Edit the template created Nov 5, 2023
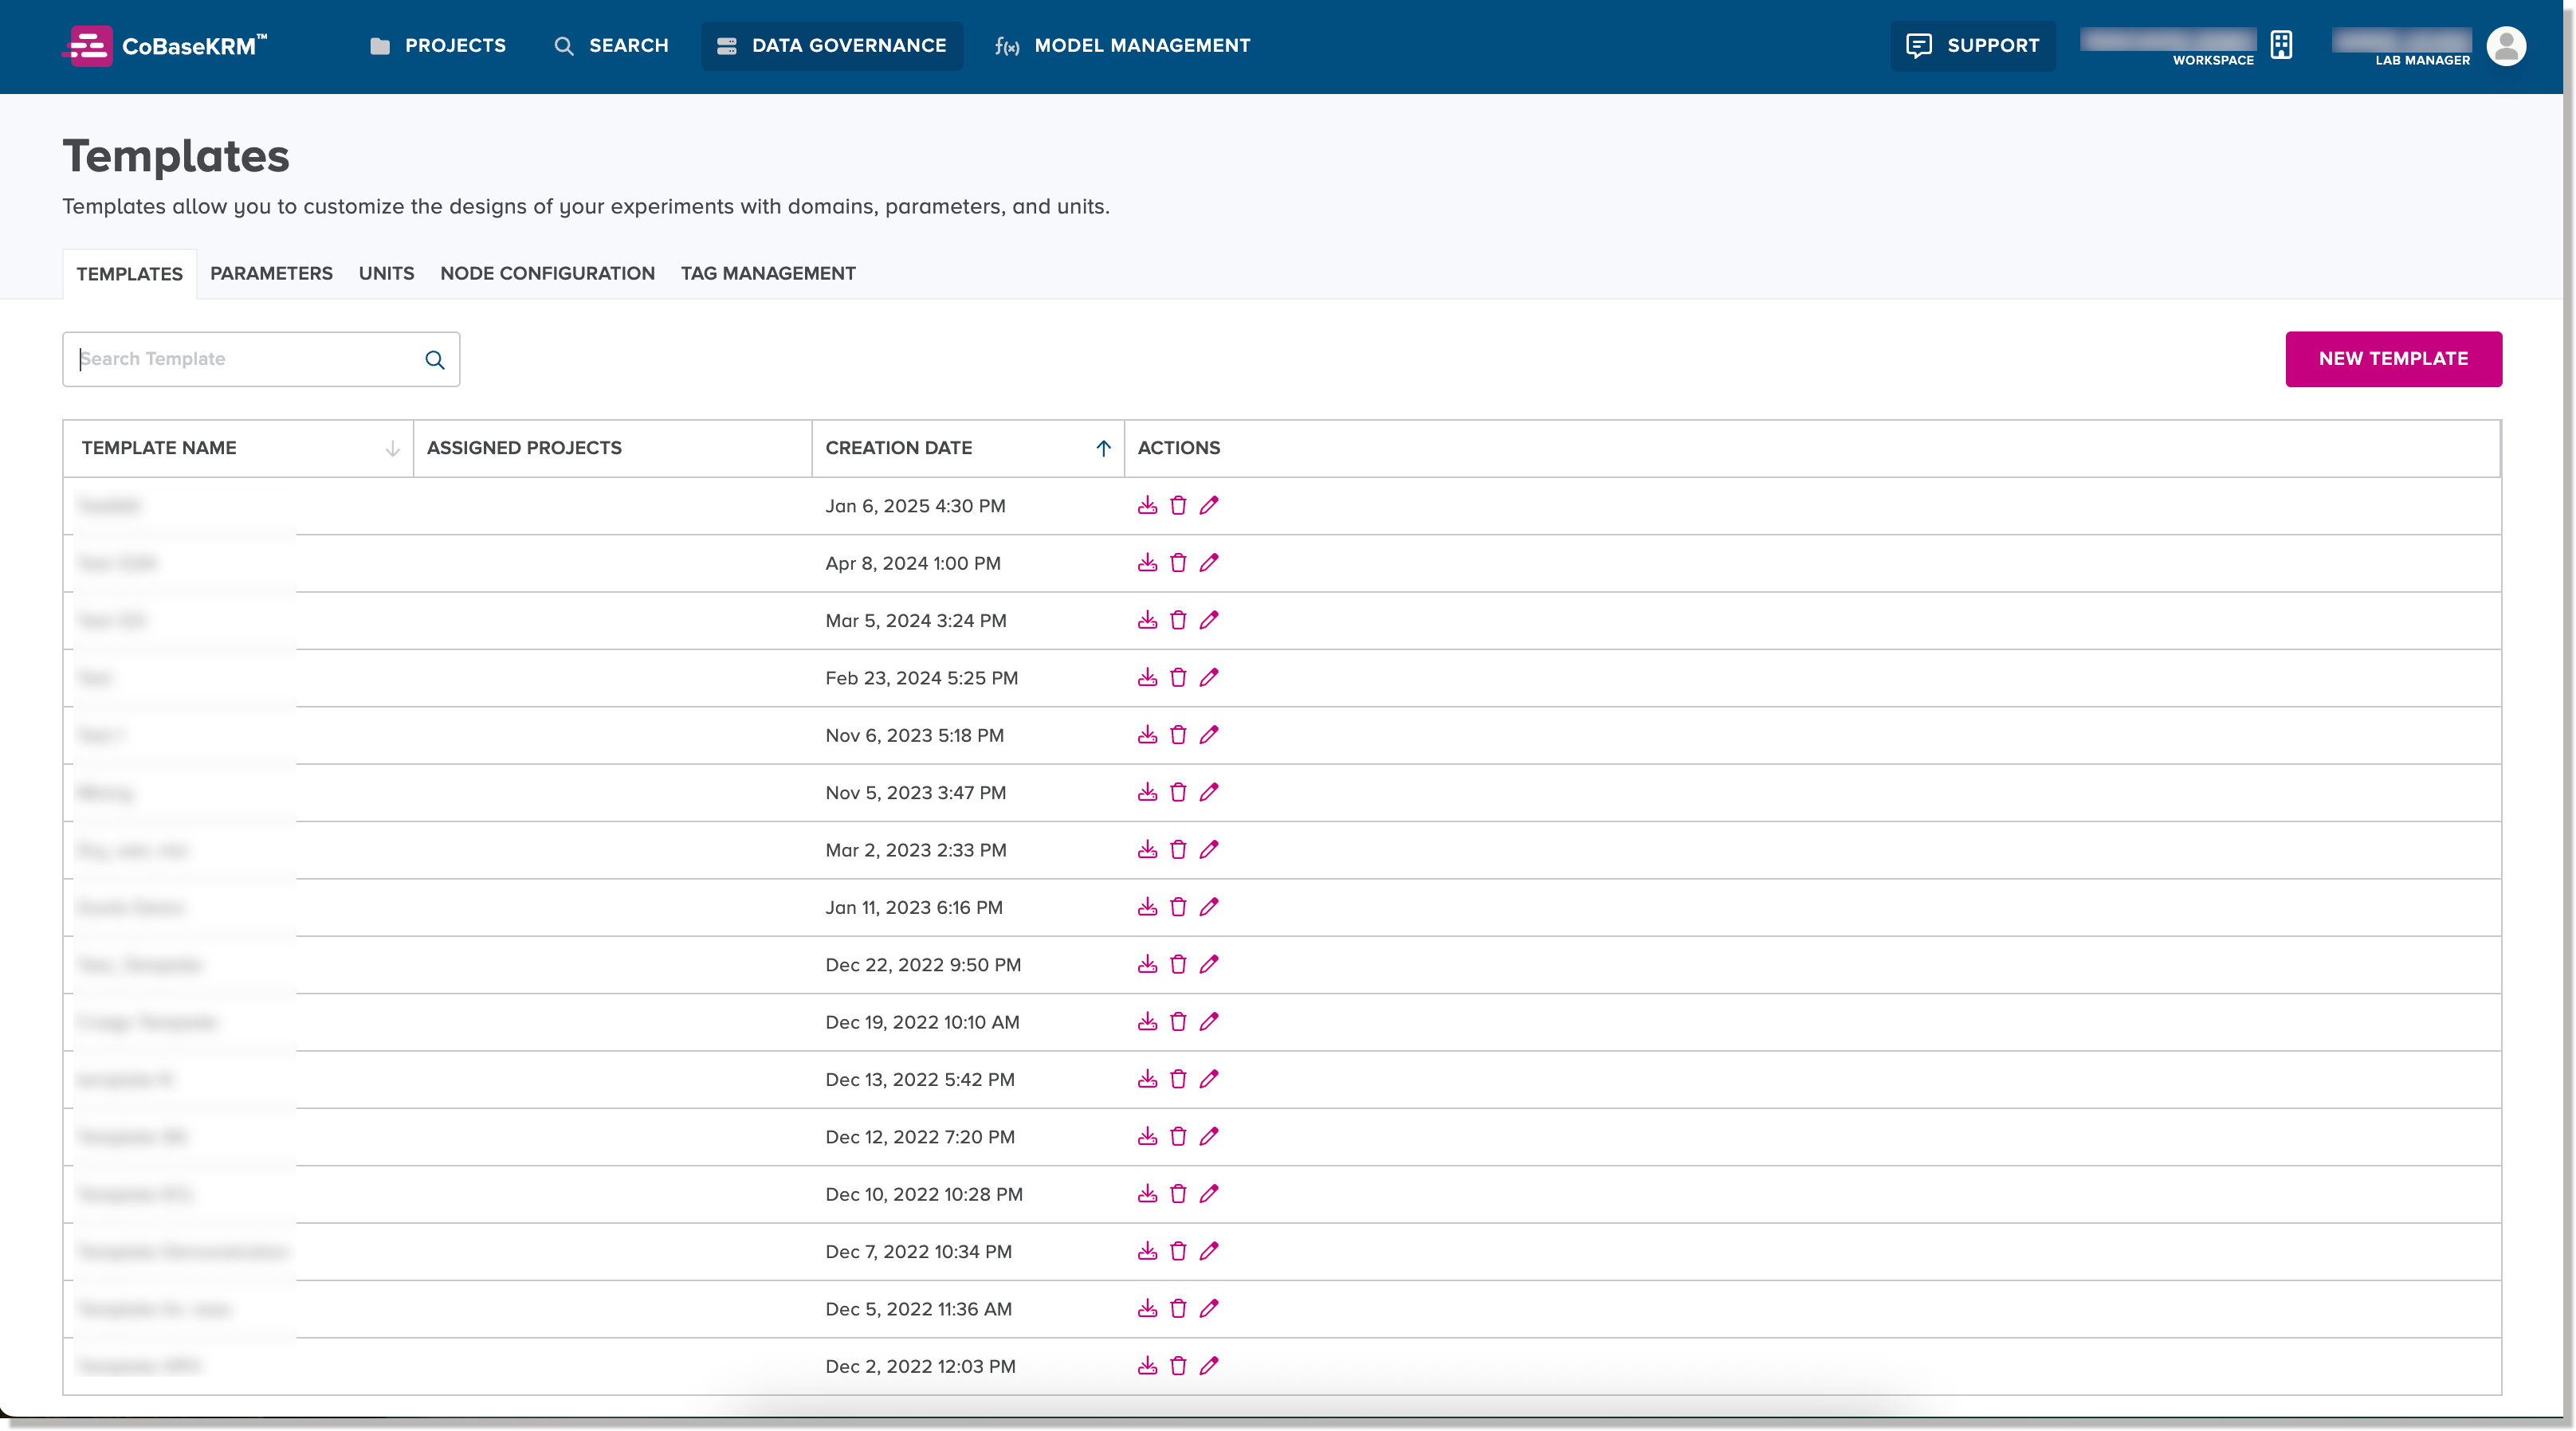The width and height of the screenshot is (2576, 1431). (1209, 792)
